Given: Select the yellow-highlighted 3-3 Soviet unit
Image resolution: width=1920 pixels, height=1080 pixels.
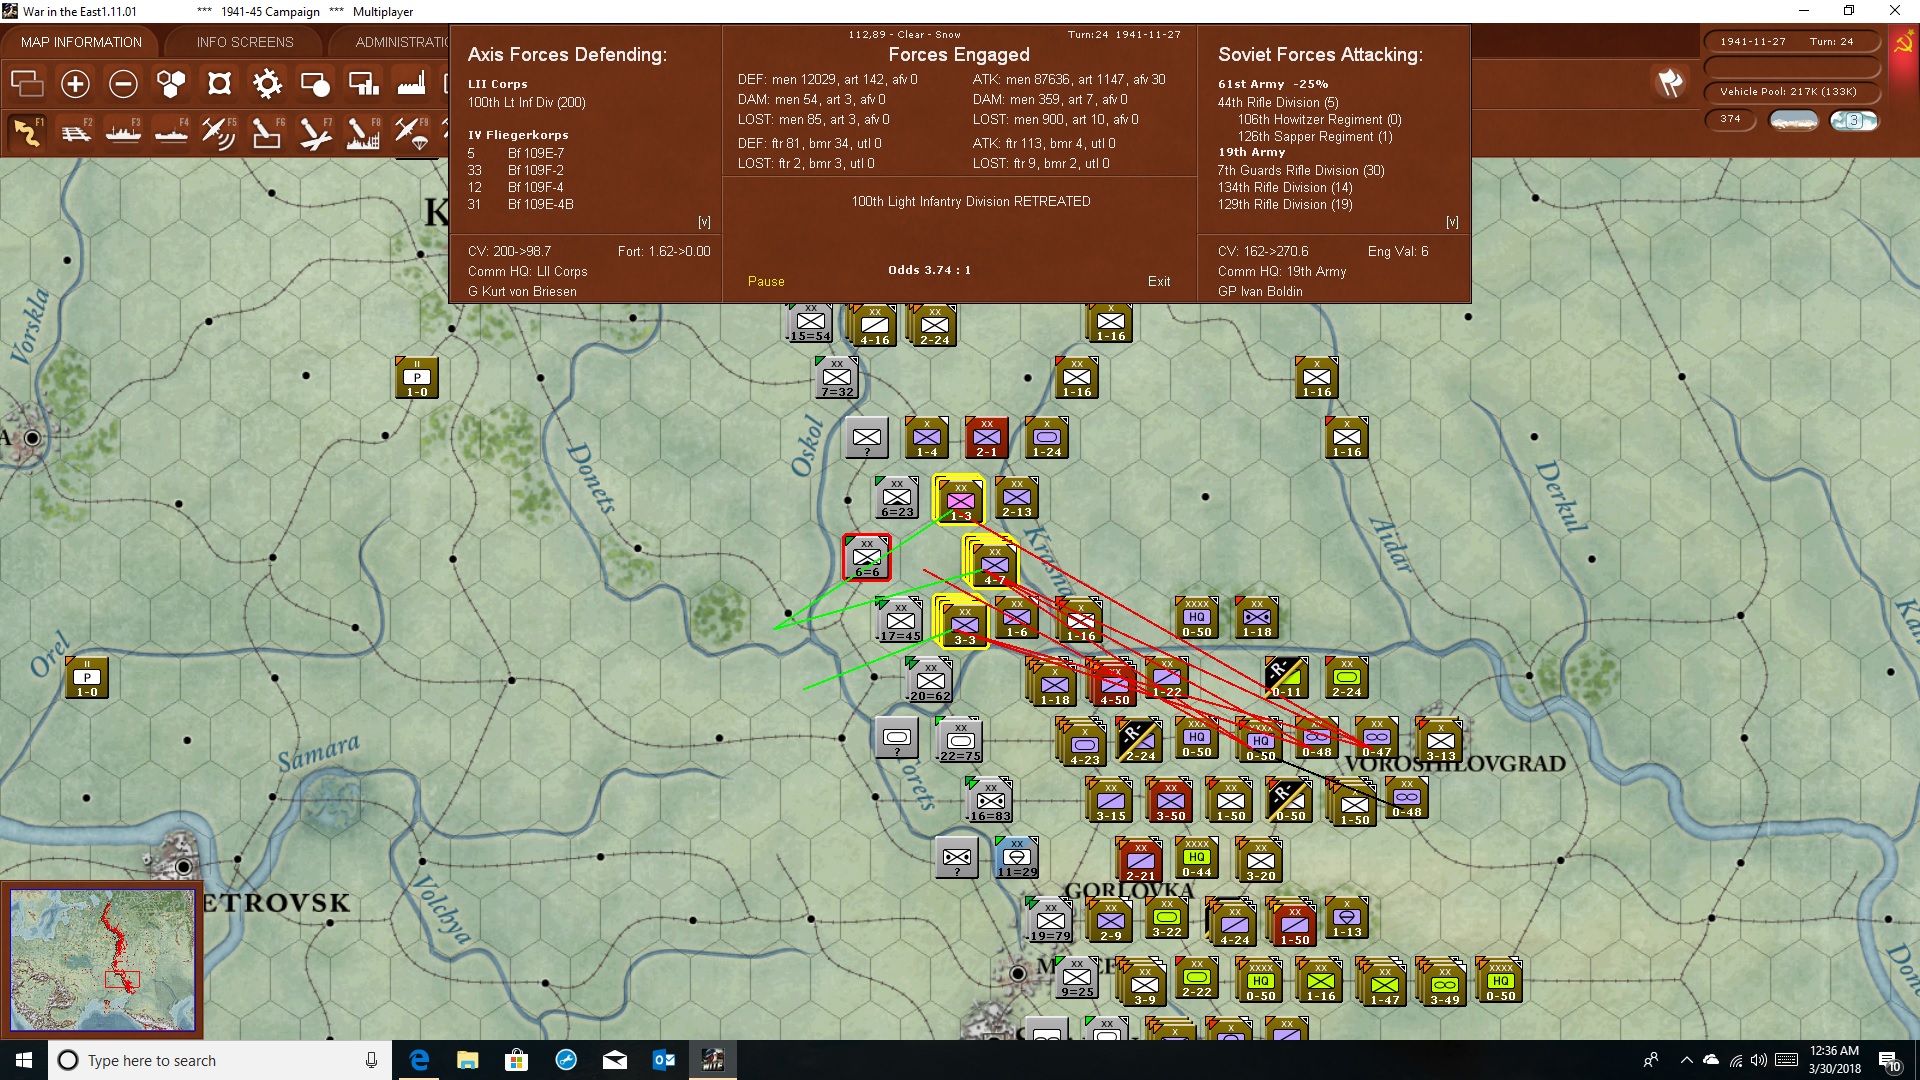Looking at the screenshot, I should pos(963,622).
